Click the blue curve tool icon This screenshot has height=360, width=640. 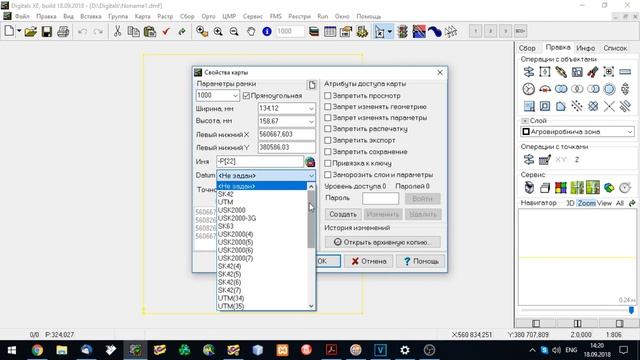pyautogui.click(x=434, y=31)
